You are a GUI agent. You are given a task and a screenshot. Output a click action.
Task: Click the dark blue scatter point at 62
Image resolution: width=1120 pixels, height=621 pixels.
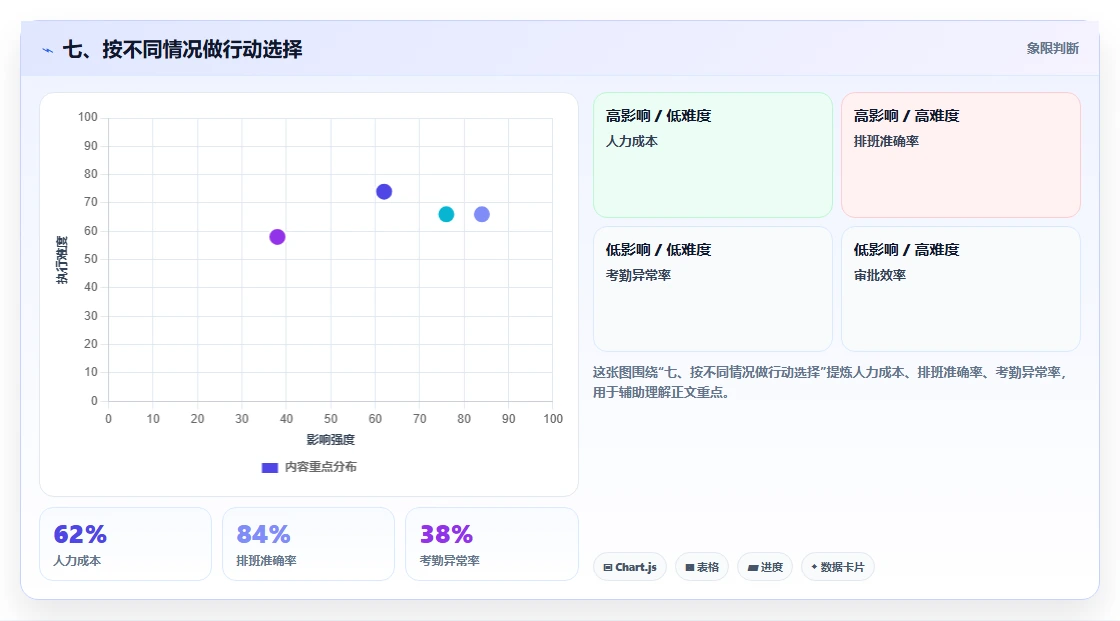pyautogui.click(x=384, y=192)
